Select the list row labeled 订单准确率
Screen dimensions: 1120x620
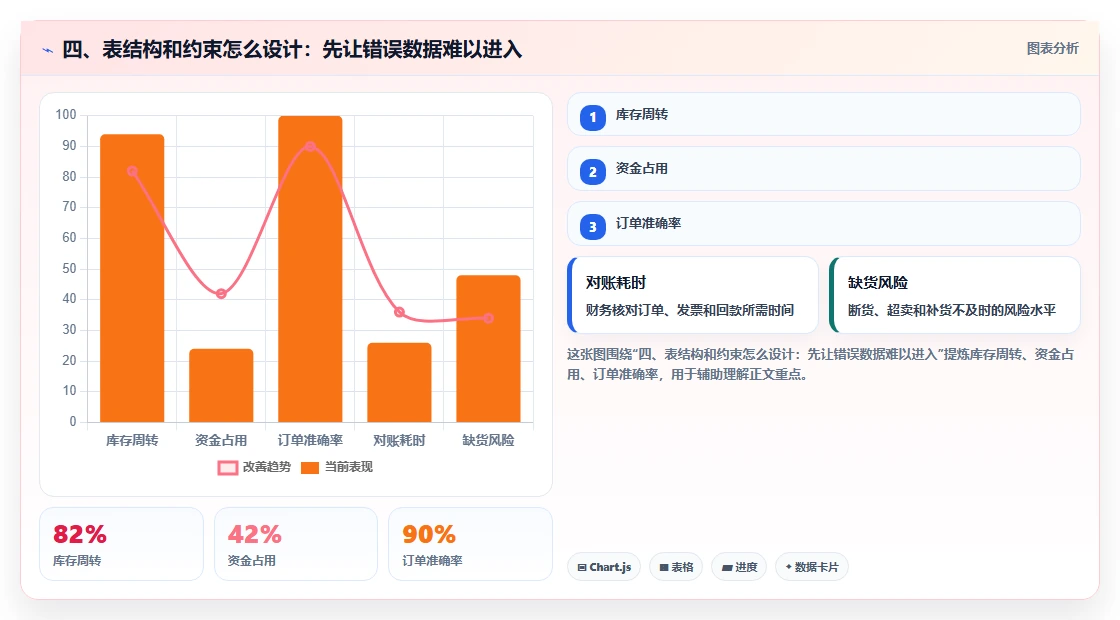point(824,224)
